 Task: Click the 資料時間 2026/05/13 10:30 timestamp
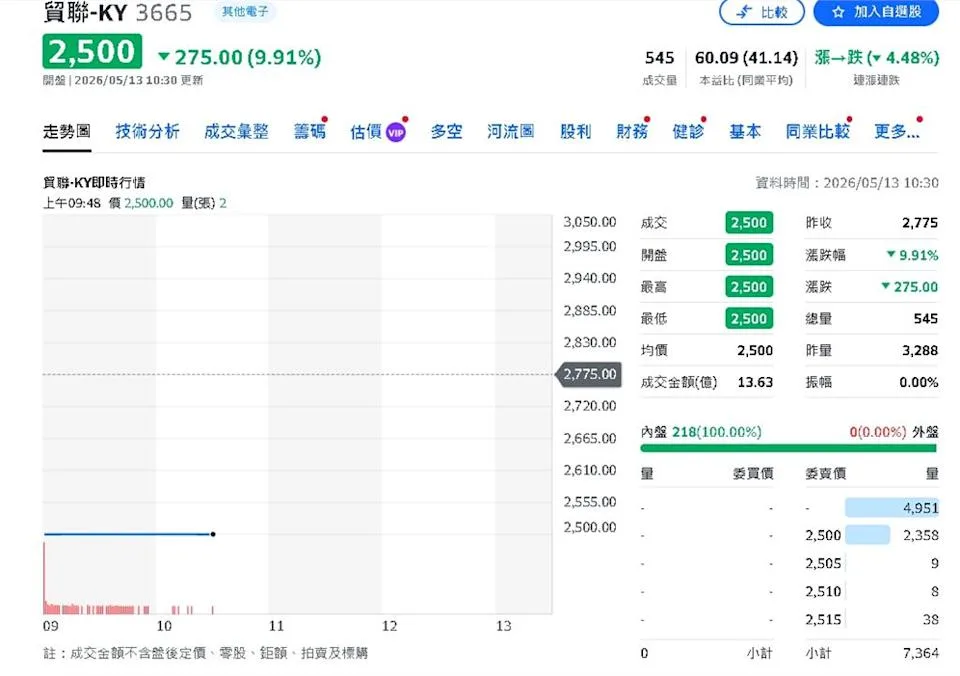coord(847,182)
